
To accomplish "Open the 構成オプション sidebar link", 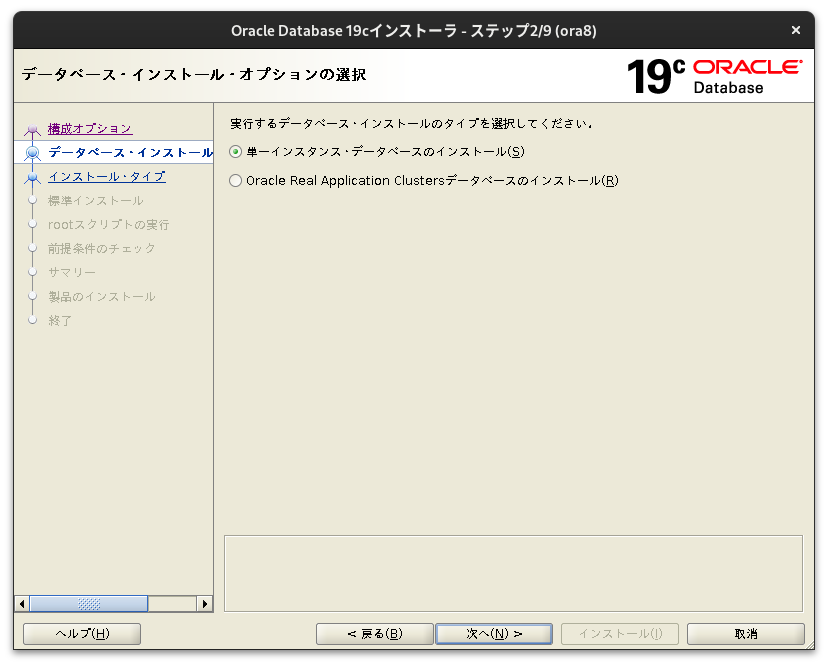I will tap(88, 128).
